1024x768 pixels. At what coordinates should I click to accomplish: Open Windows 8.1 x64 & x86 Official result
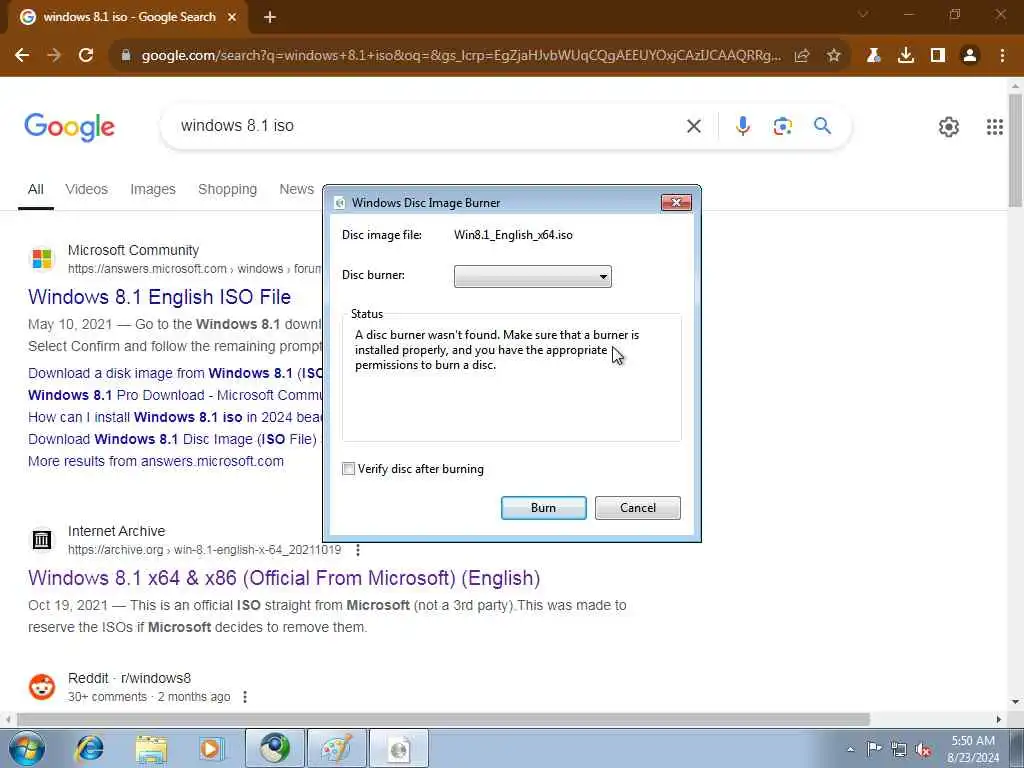pos(284,578)
